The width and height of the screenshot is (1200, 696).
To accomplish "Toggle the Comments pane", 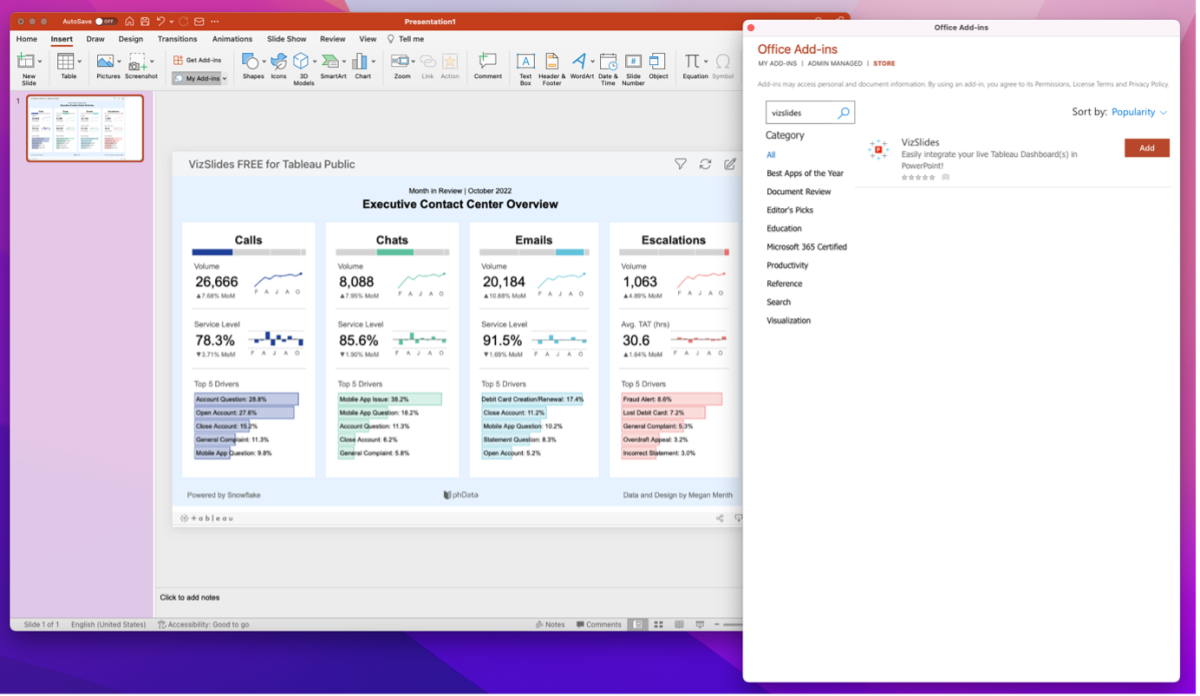I will tap(599, 623).
